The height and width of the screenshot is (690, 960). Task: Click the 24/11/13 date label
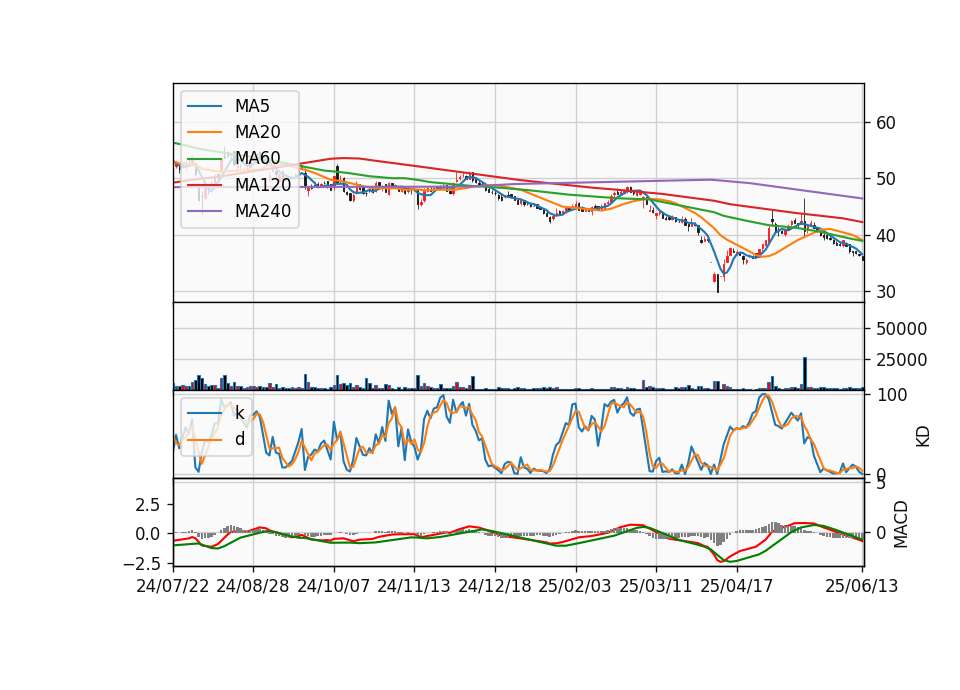[414, 586]
